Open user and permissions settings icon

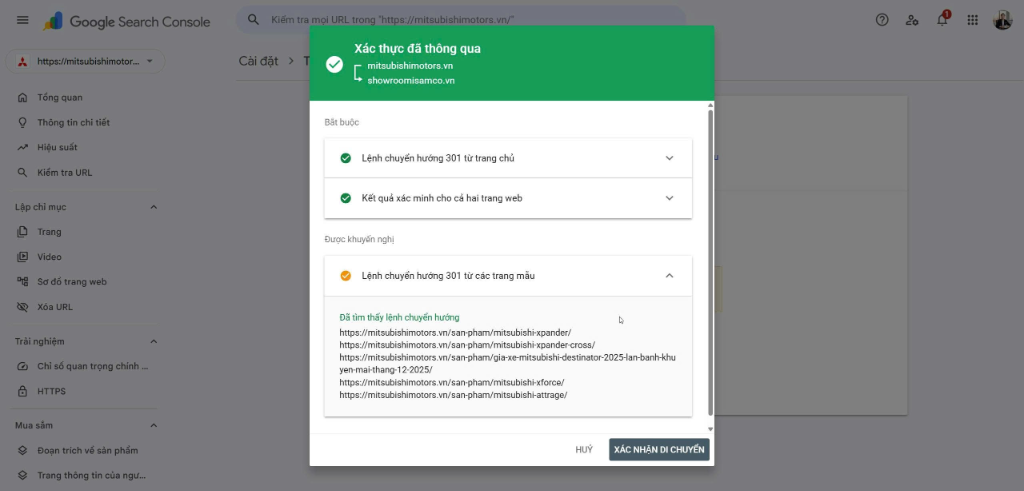[912, 20]
